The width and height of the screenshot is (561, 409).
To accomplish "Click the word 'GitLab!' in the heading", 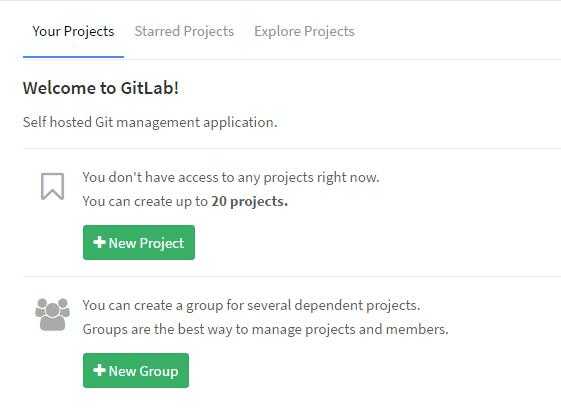I will [150, 88].
